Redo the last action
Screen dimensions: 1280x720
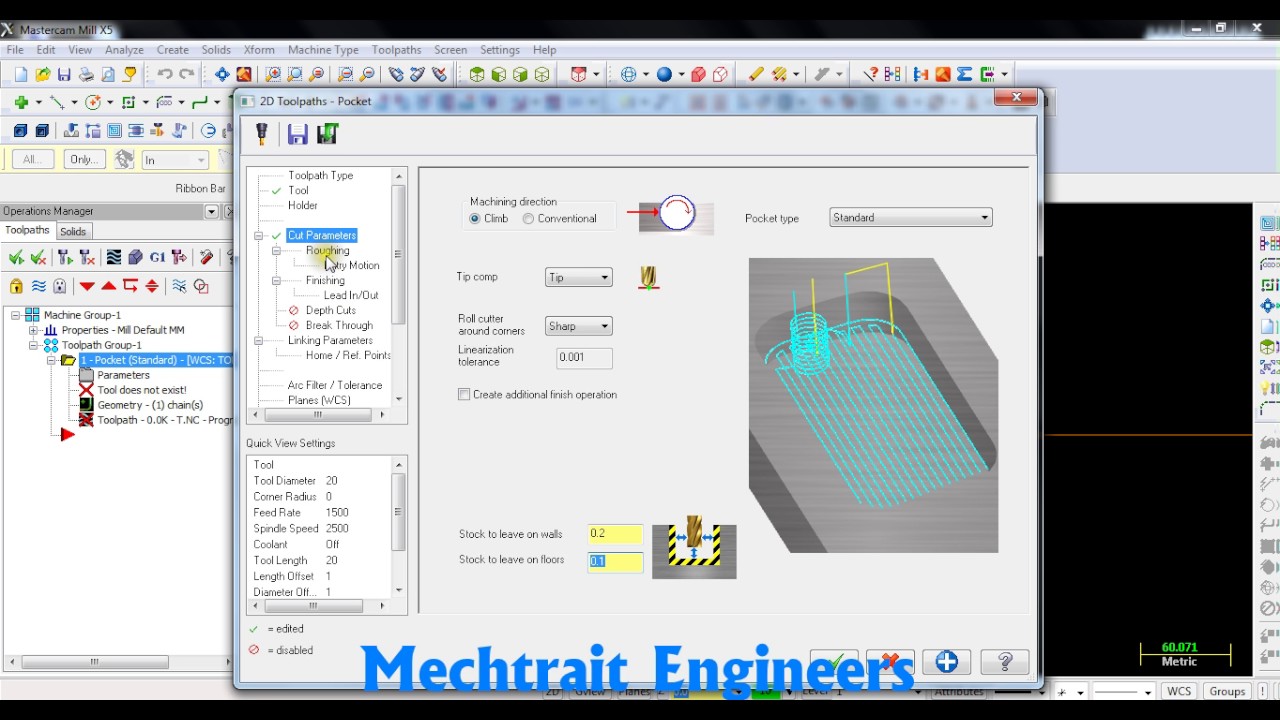click(187, 74)
